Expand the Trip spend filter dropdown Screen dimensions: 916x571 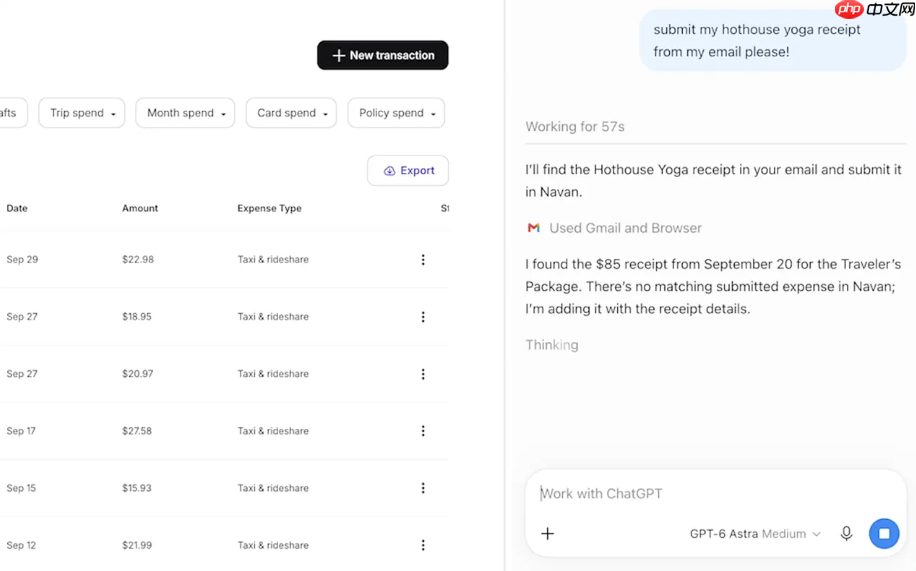[x=82, y=113]
